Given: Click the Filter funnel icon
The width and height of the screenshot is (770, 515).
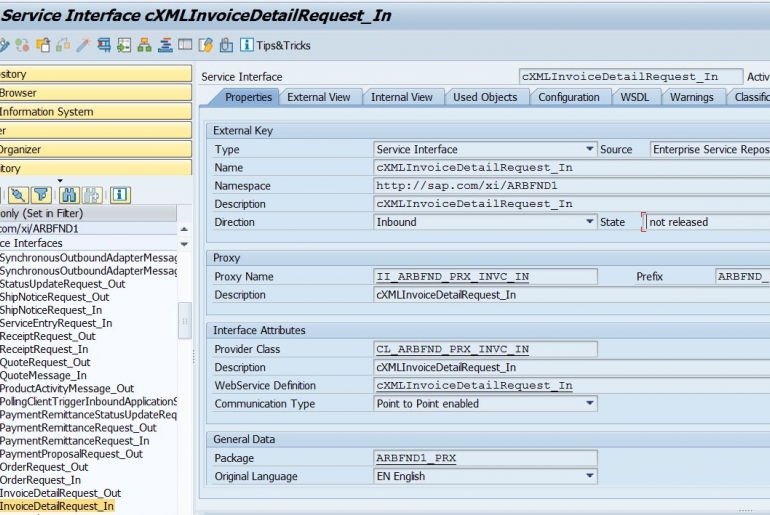Looking at the screenshot, I should tap(41, 195).
